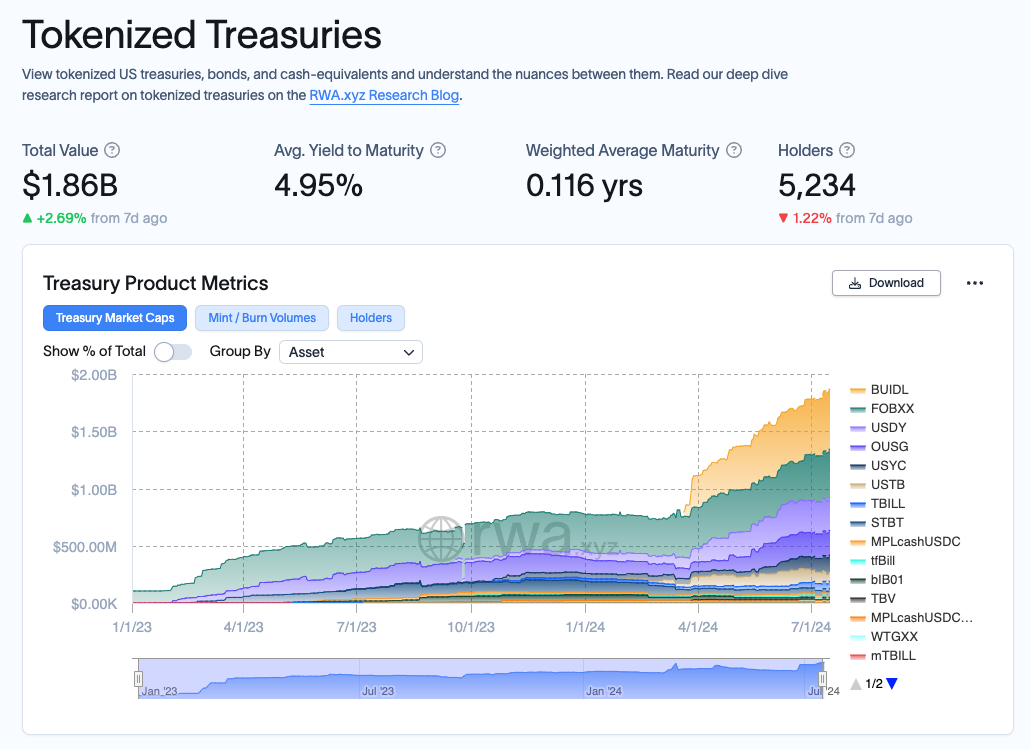Click the 5,234 holders count
Image resolution: width=1031 pixels, height=749 pixels.
(817, 185)
